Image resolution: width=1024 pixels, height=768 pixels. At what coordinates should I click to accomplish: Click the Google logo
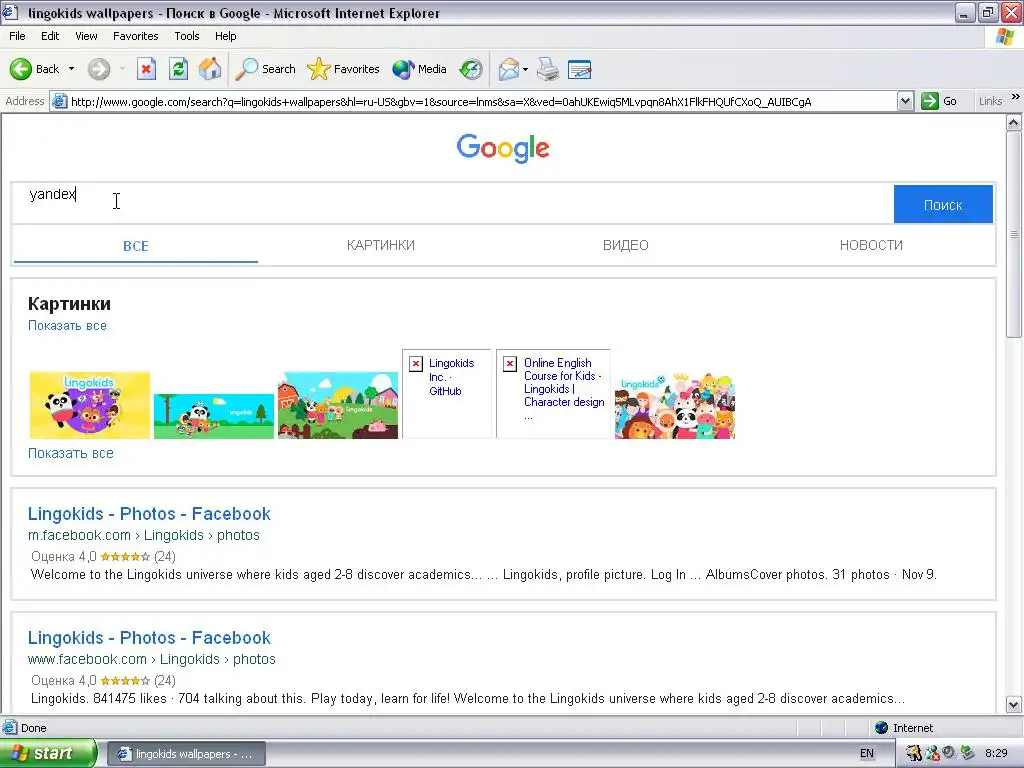(x=503, y=148)
